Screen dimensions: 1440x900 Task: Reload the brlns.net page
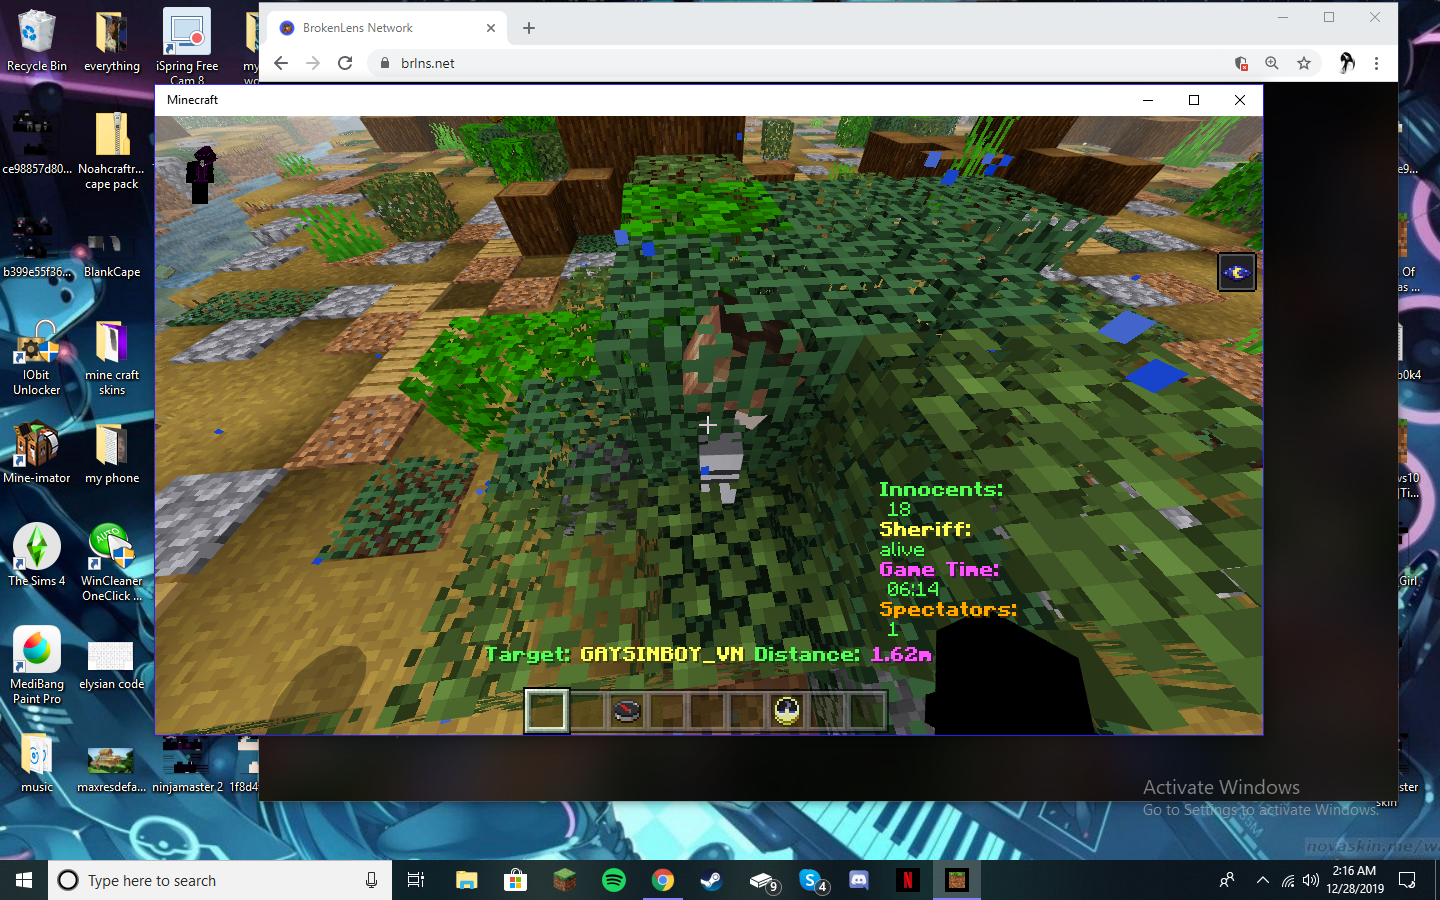345,63
